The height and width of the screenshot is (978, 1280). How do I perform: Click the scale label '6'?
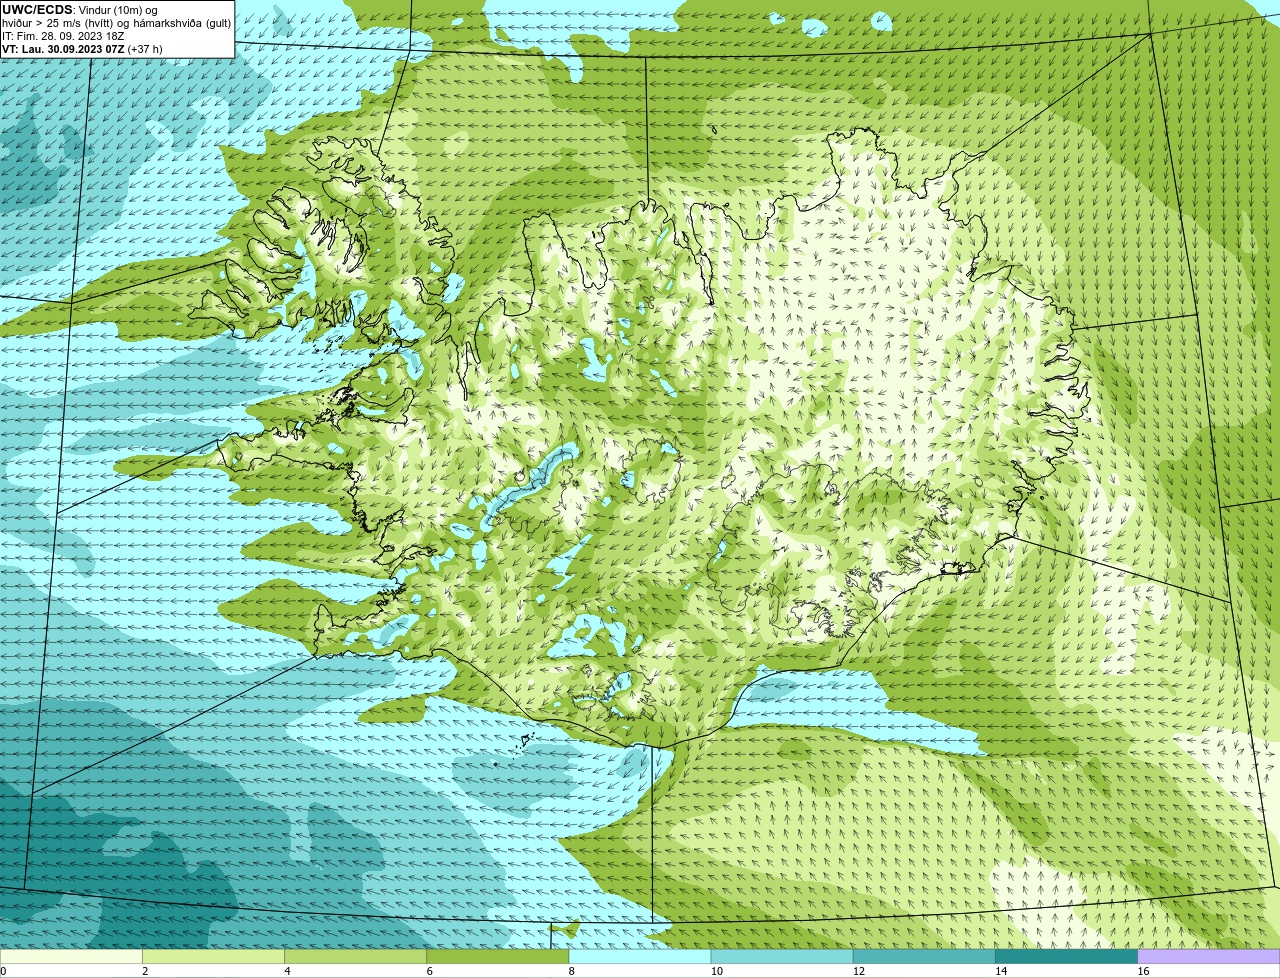(429, 971)
